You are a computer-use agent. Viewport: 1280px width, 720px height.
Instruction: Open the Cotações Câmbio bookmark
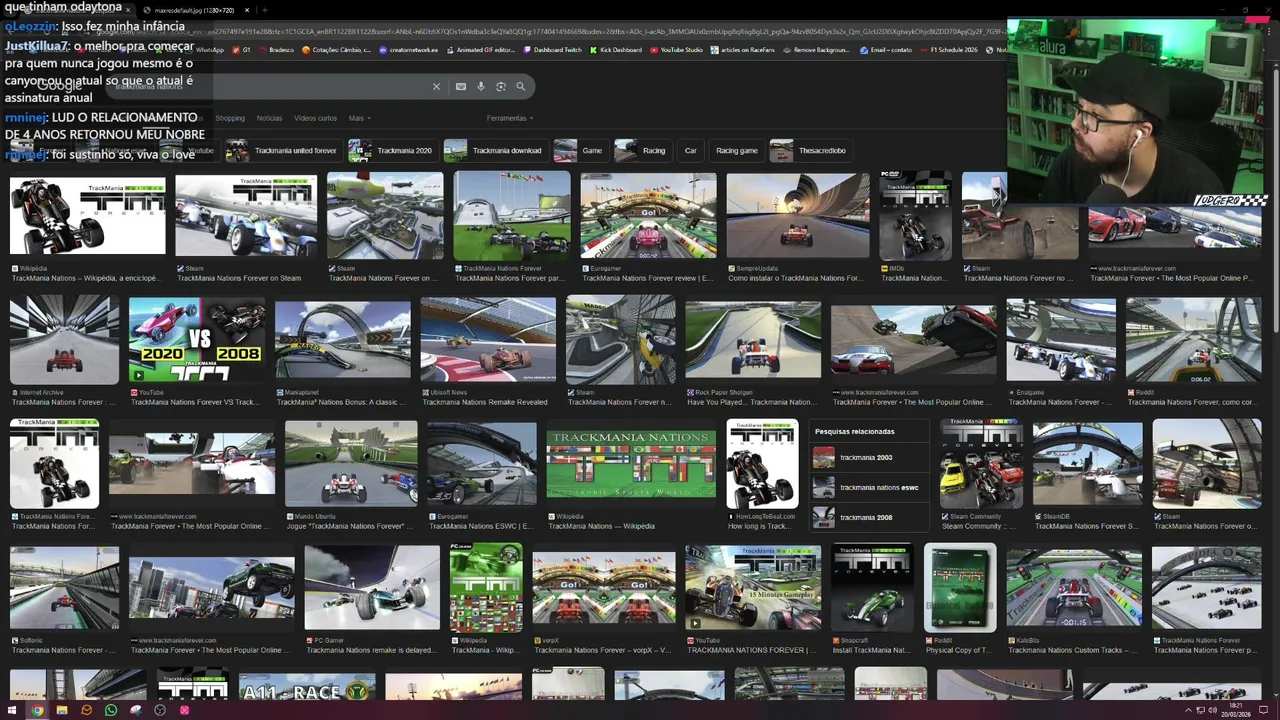click(x=334, y=49)
